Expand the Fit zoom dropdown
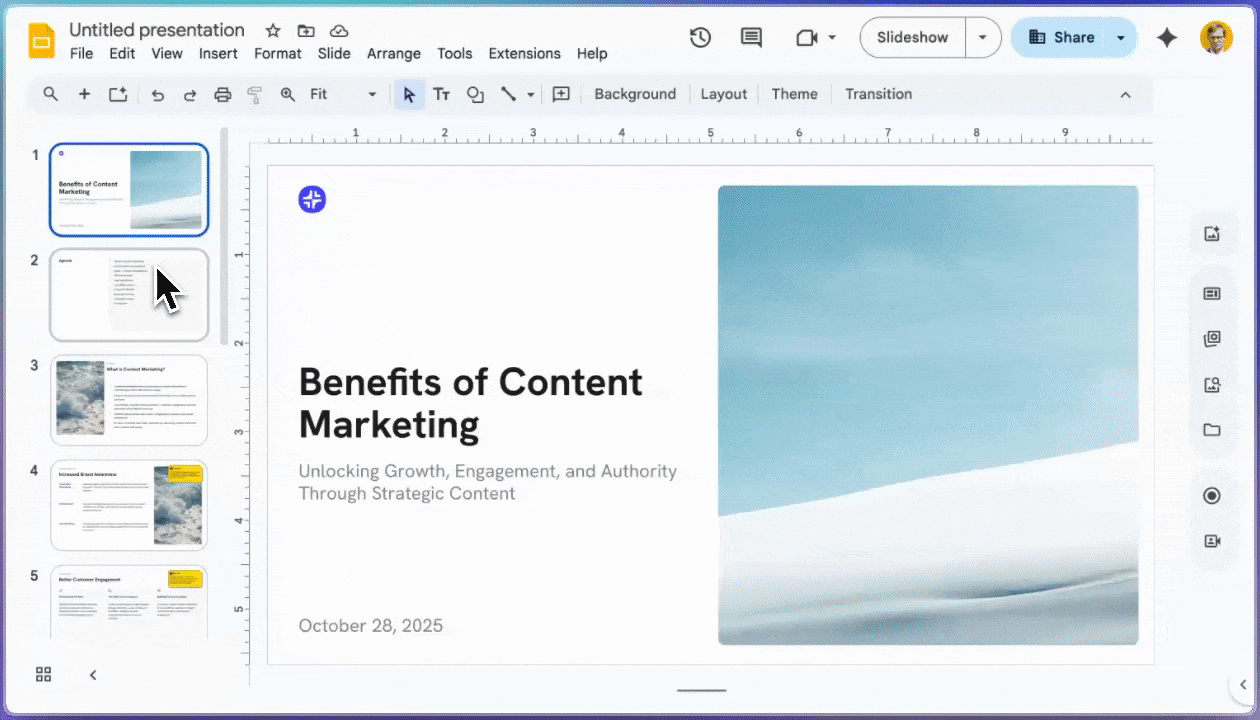1260x720 pixels. (372, 94)
